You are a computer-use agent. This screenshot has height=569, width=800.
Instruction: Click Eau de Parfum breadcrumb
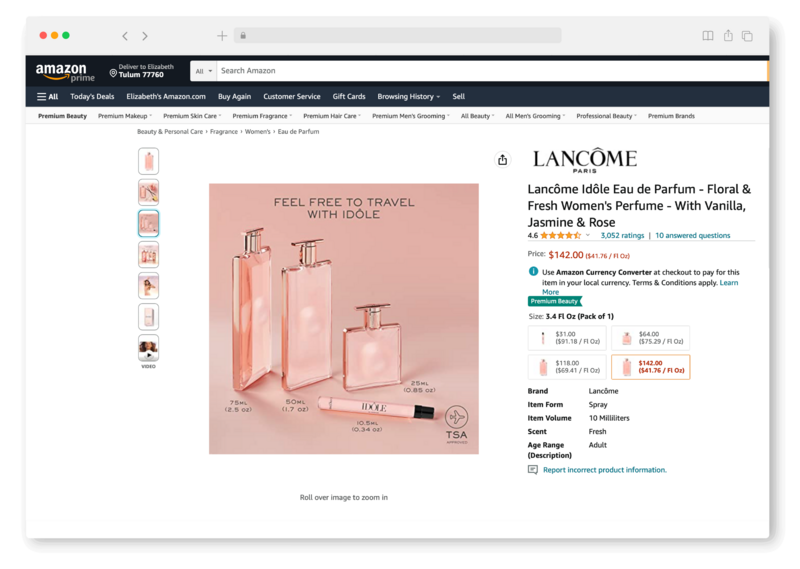tap(298, 132)
